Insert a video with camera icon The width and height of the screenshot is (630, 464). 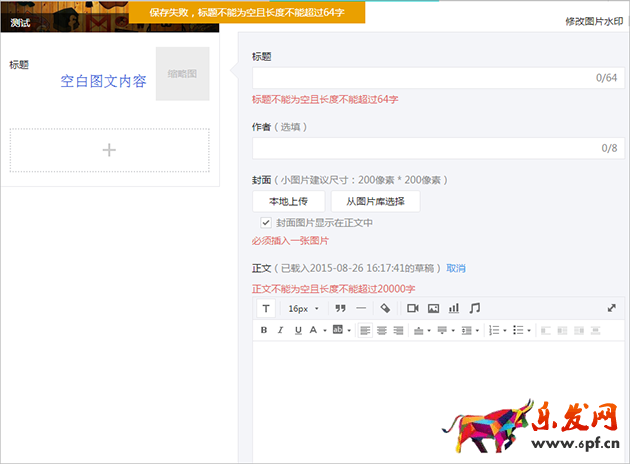pos(413,308)
